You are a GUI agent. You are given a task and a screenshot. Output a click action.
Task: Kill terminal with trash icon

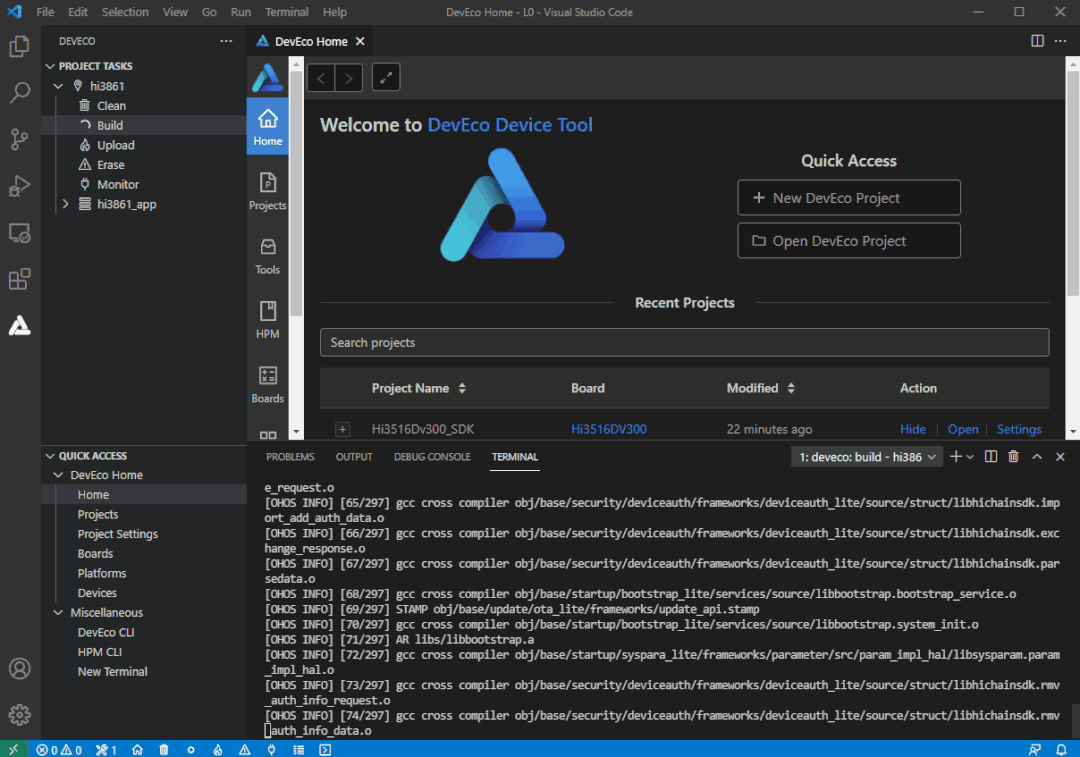pyautogui.click(x=1013, y=457)
